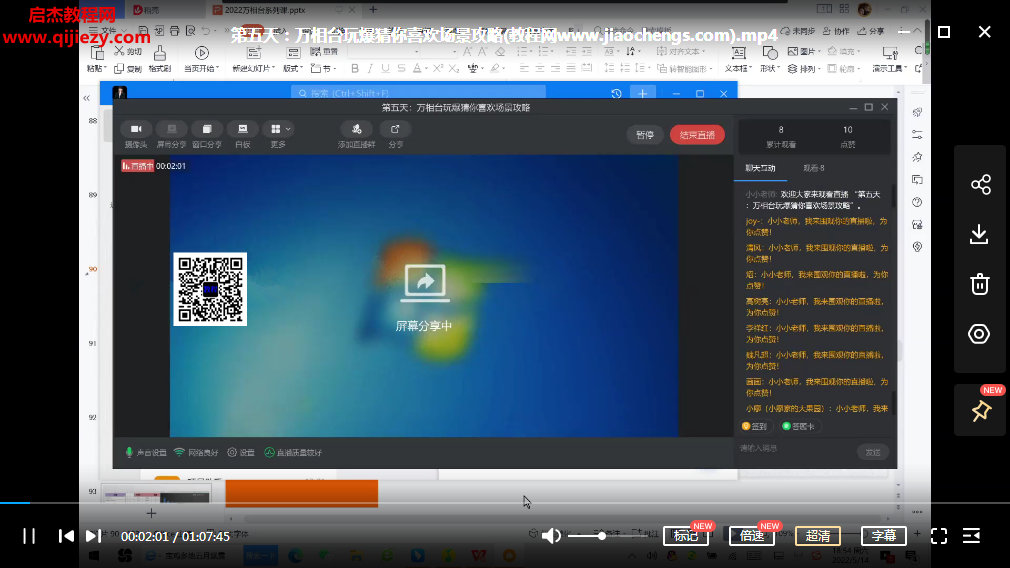Open the 倍速 playback speed menu
The image size is (1010, 568).
coord(752,536)
